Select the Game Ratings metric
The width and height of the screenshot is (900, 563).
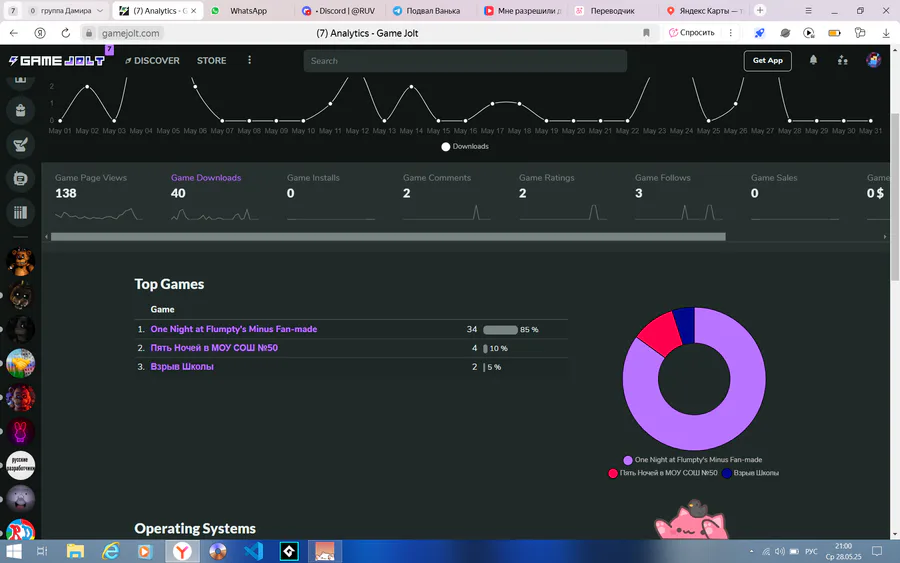[x=562, y=198]
